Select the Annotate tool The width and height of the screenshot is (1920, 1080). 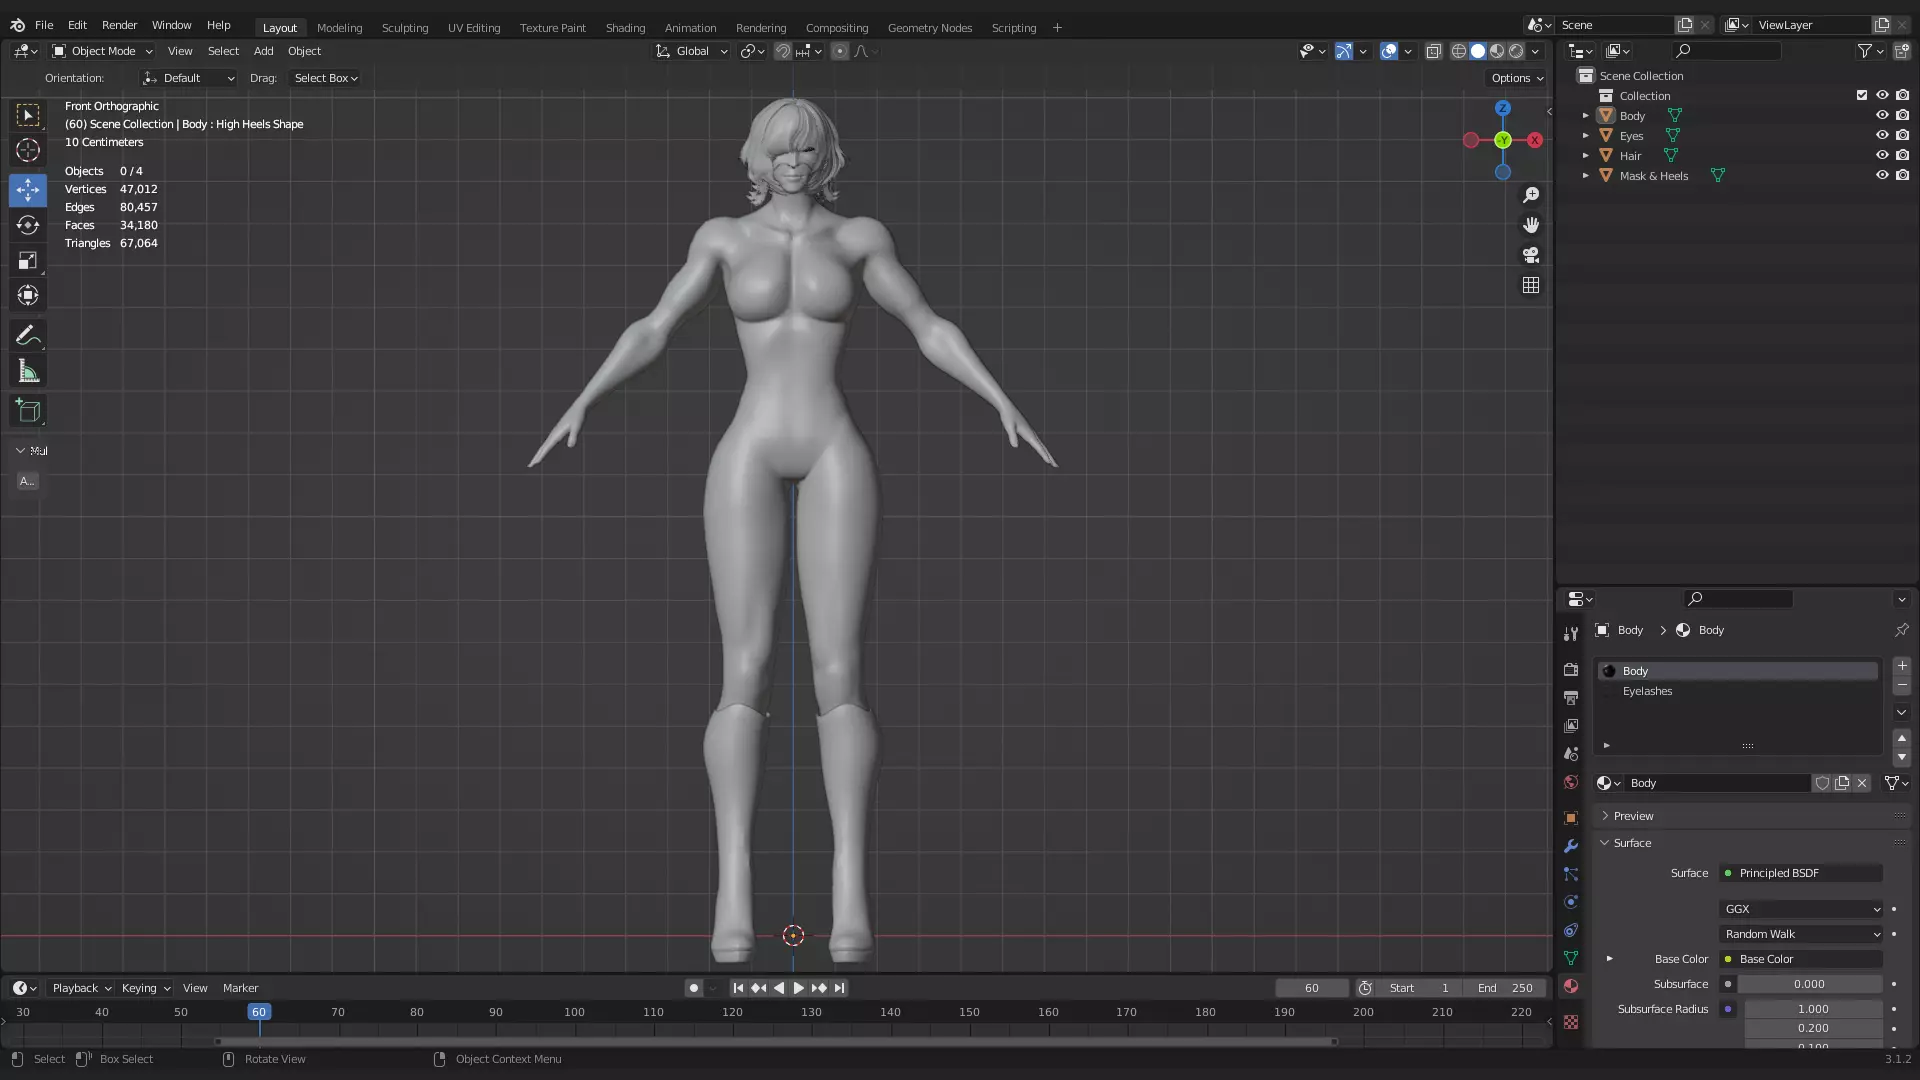[x=28, y=336]
